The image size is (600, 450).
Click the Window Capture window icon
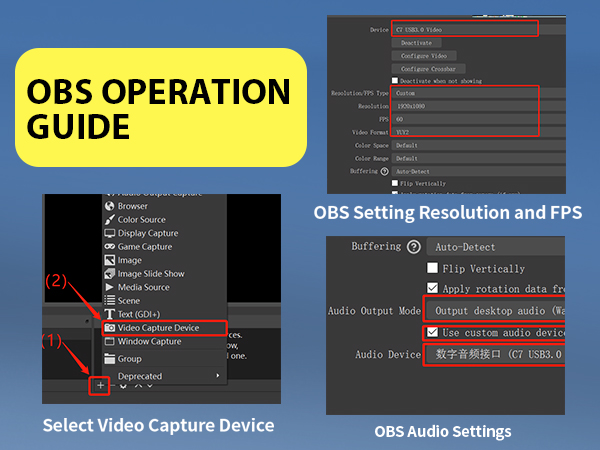(x=110, y=341)
